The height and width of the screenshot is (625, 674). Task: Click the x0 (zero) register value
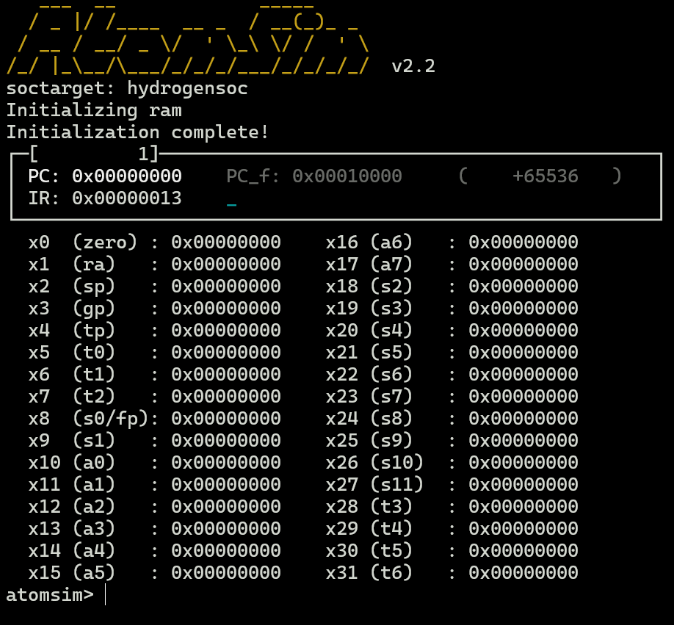point(226,242)
